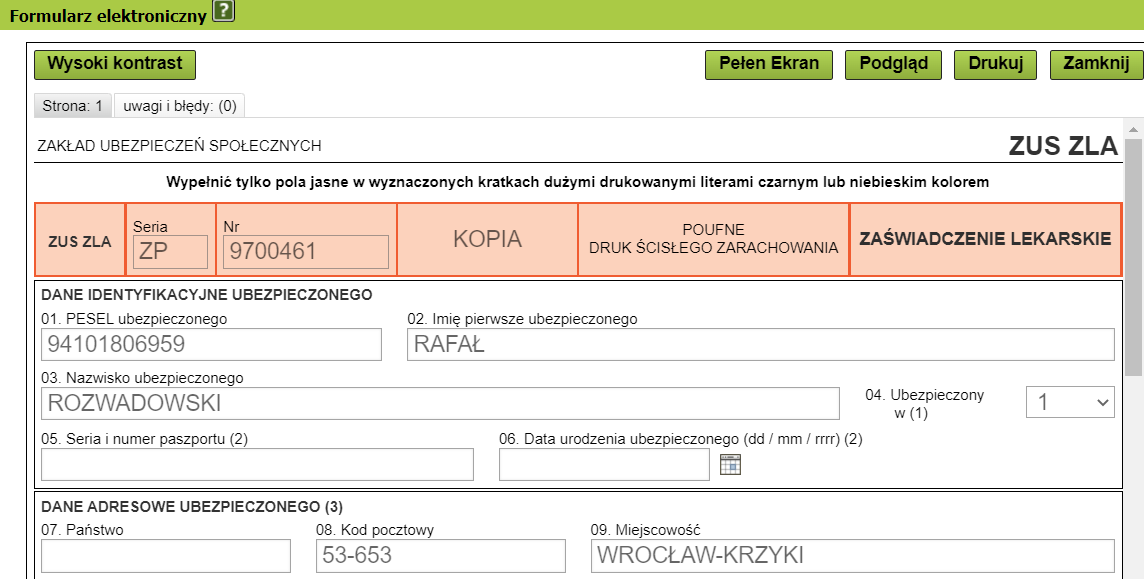The image size is (1144, 579).
Task: Click the KOPIA label
Action: pyautogui.click(x=487, y=239)
